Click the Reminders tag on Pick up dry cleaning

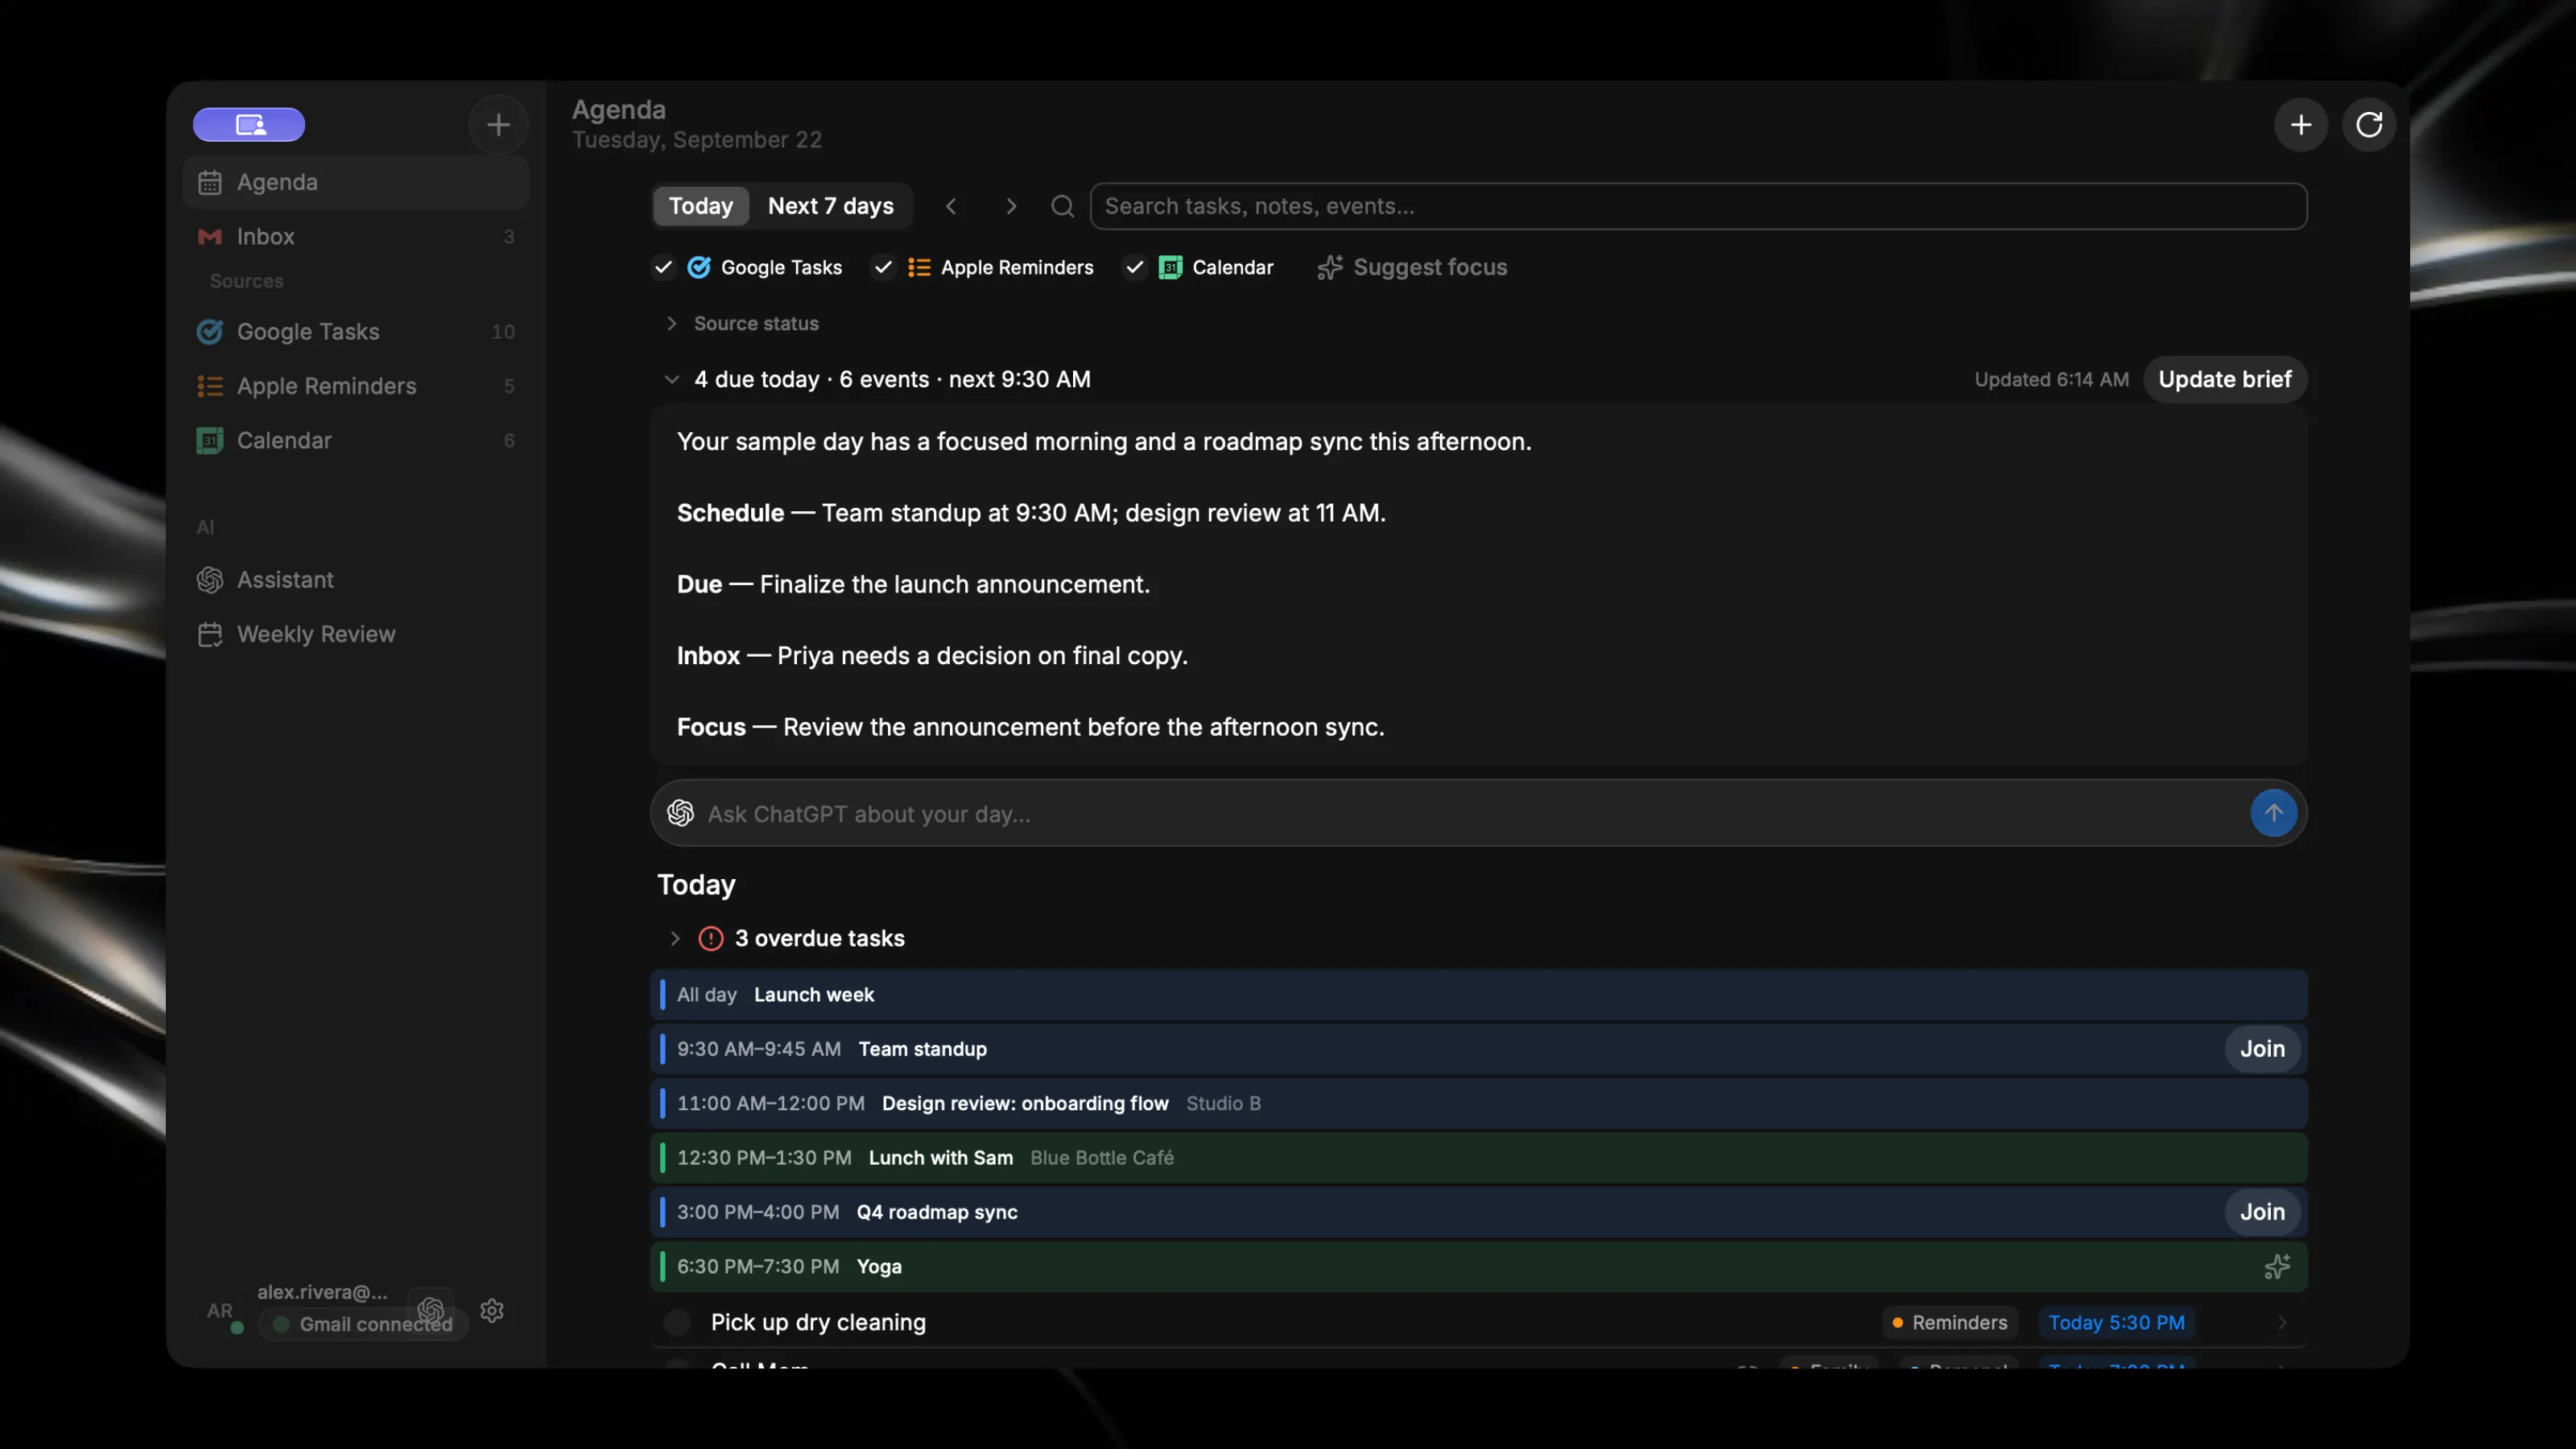tap(1949, 1322)
